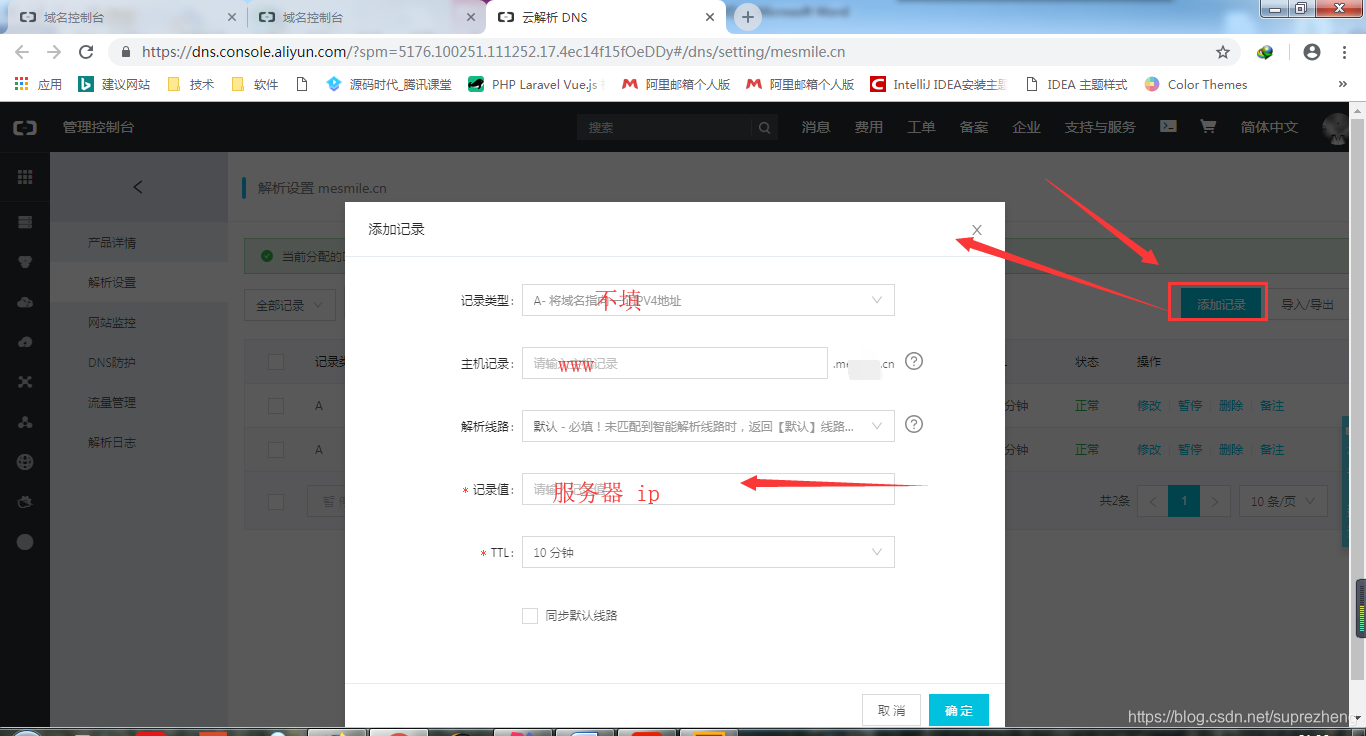Open 支持与服务 in the top navigation
The width and height of the screenshot is (1366, 736).
pos(1100,127)
